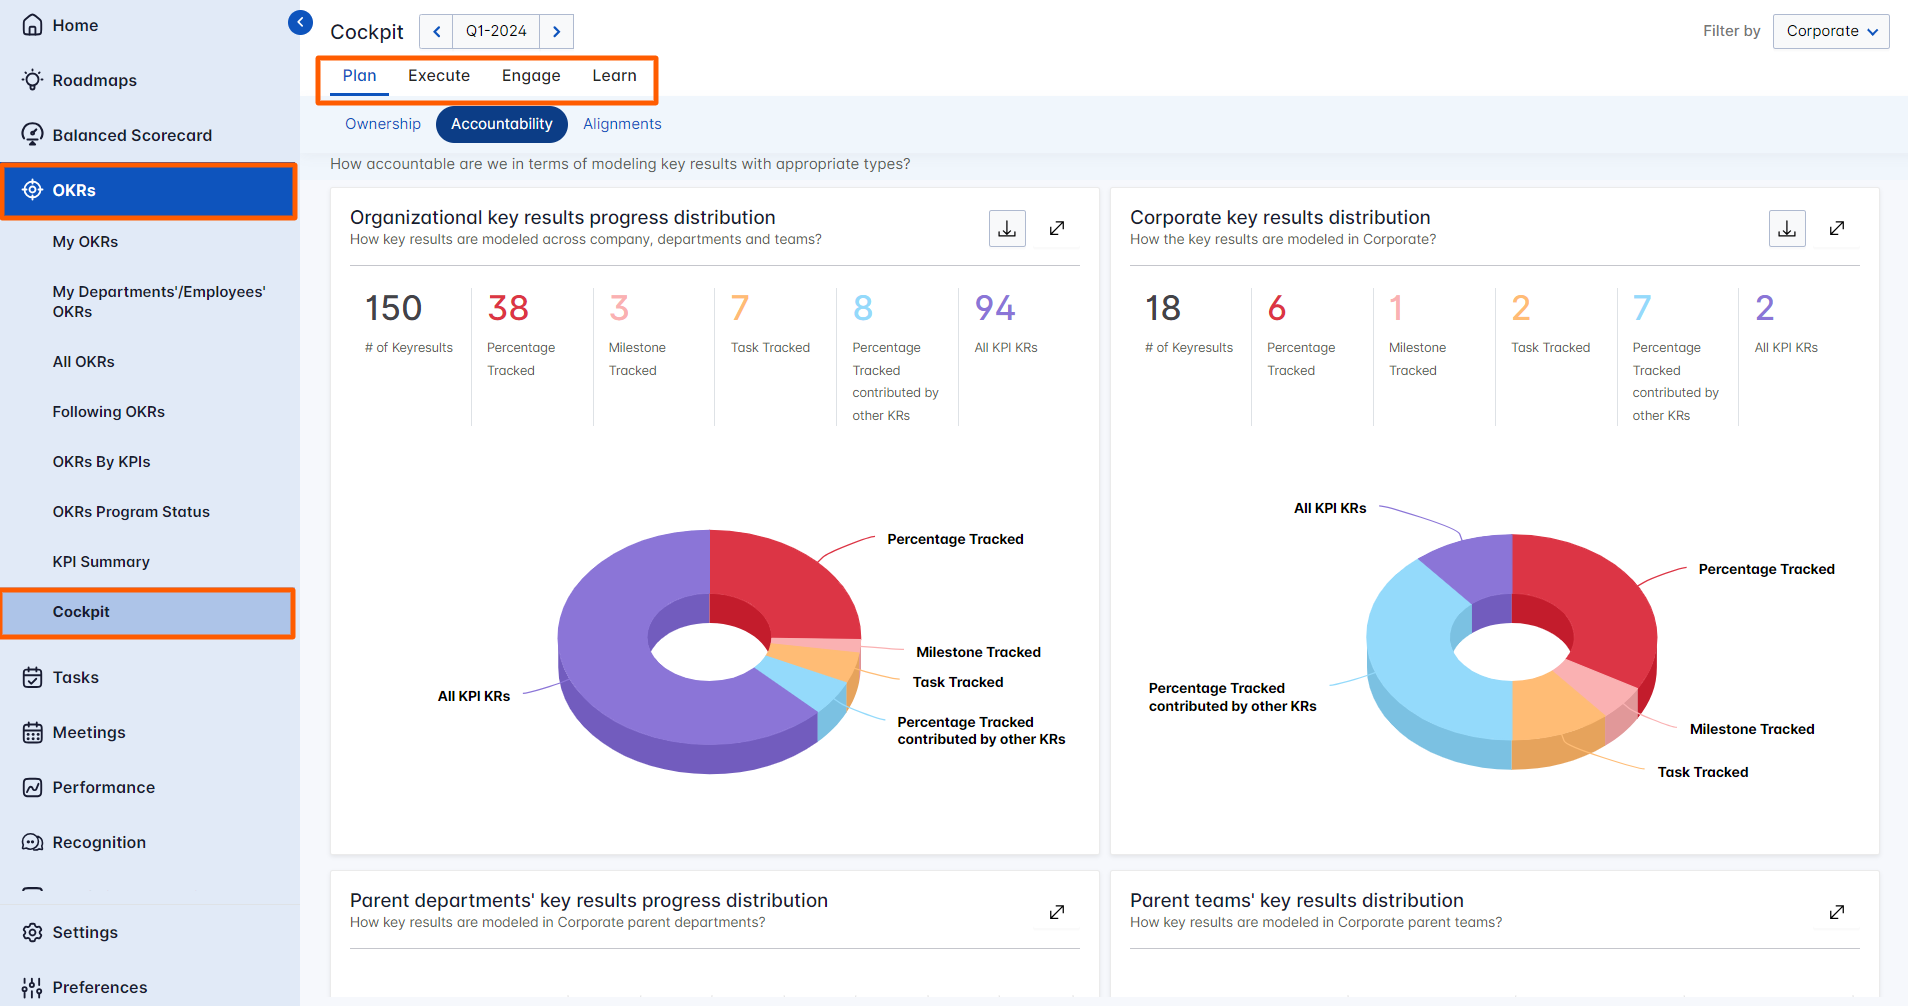The height and width of the screenshot is (1006, 1908).
Task: Activate the Accountability toggle
Action: (501, 123)
